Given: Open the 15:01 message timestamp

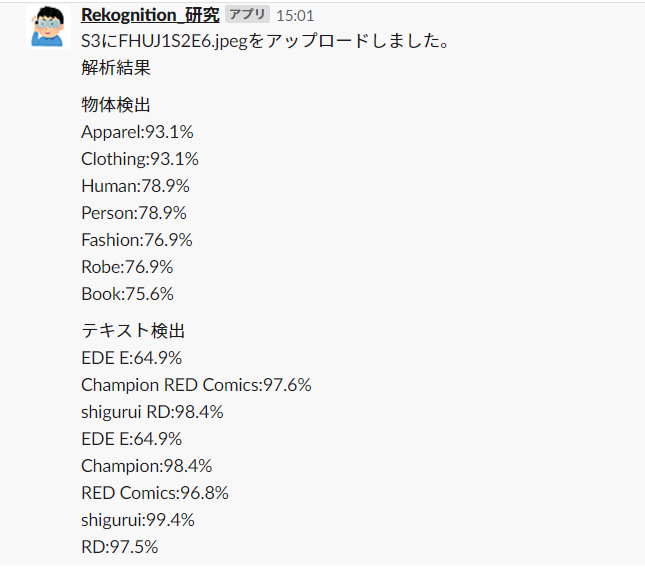Looking at the screenshot, I should click(x=294, y=16).
